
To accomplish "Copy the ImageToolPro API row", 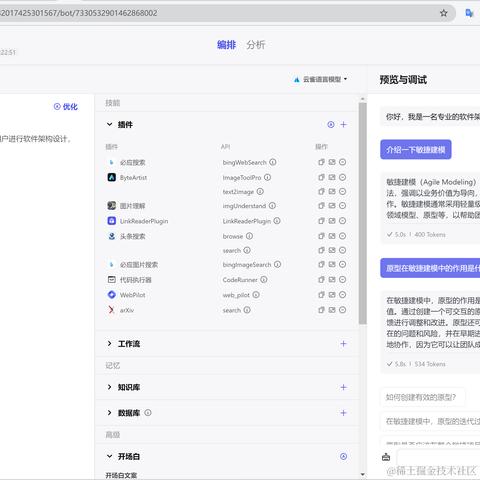I will [321, 177].
